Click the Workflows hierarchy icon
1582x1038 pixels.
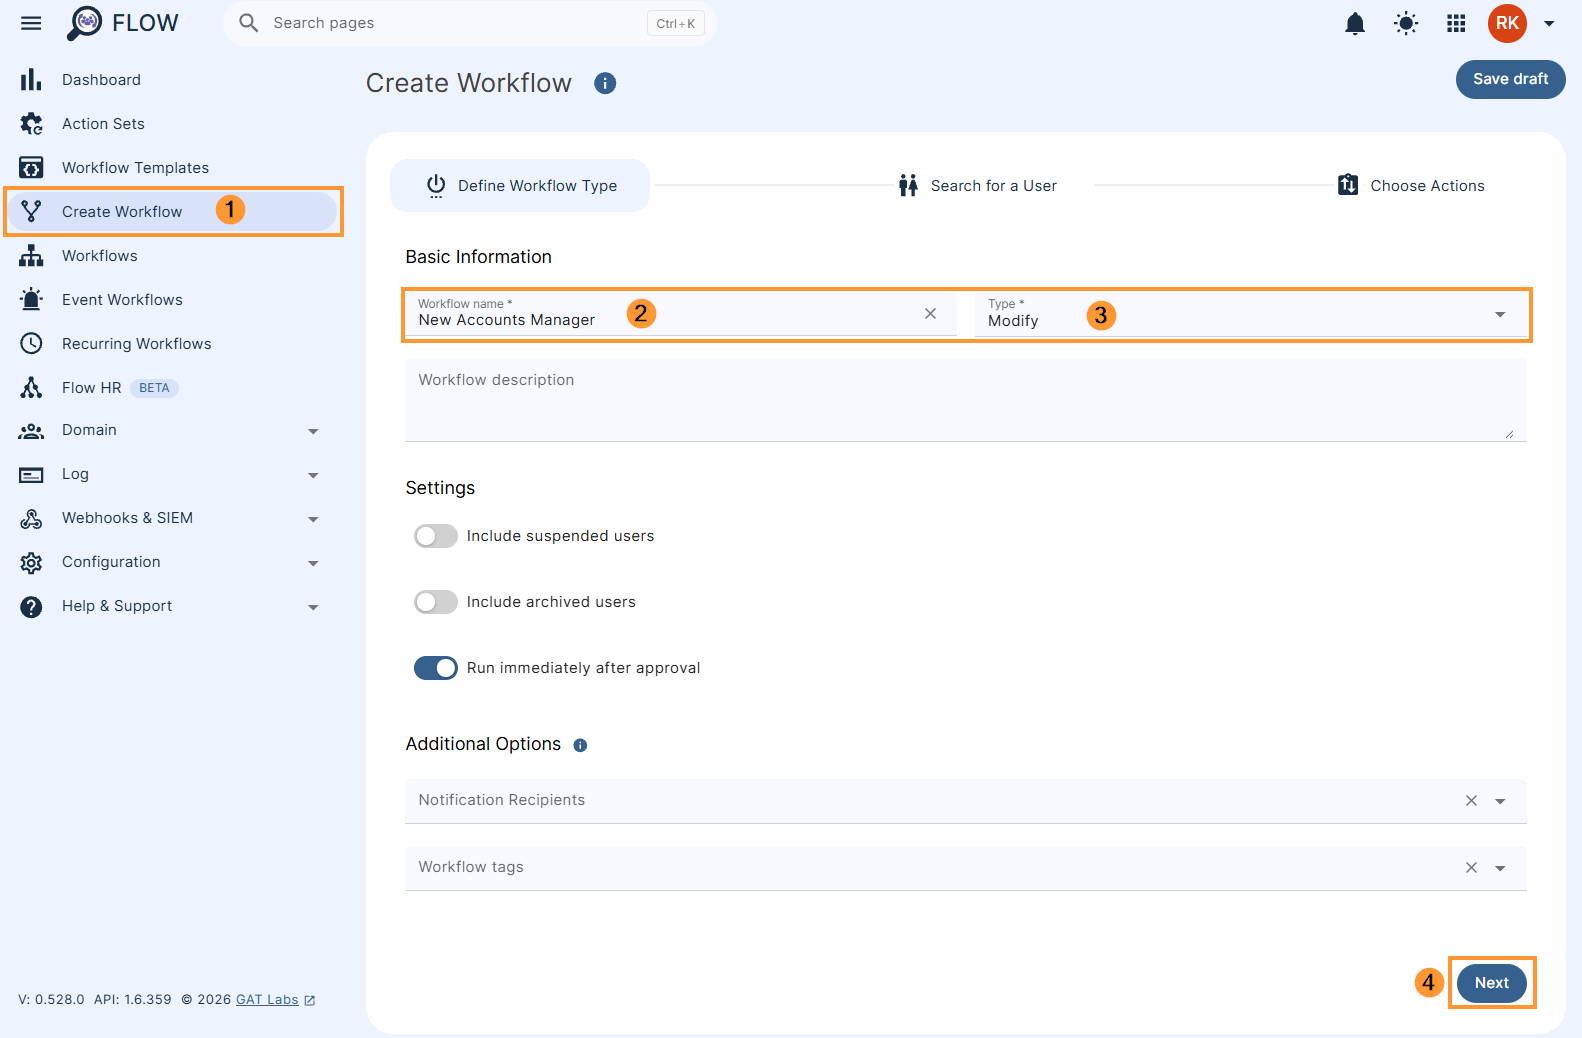(31, 256)
